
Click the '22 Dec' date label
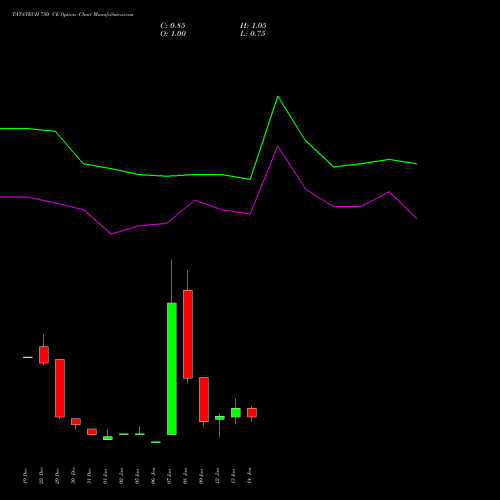pyautogui.click(x=42, y=476)
